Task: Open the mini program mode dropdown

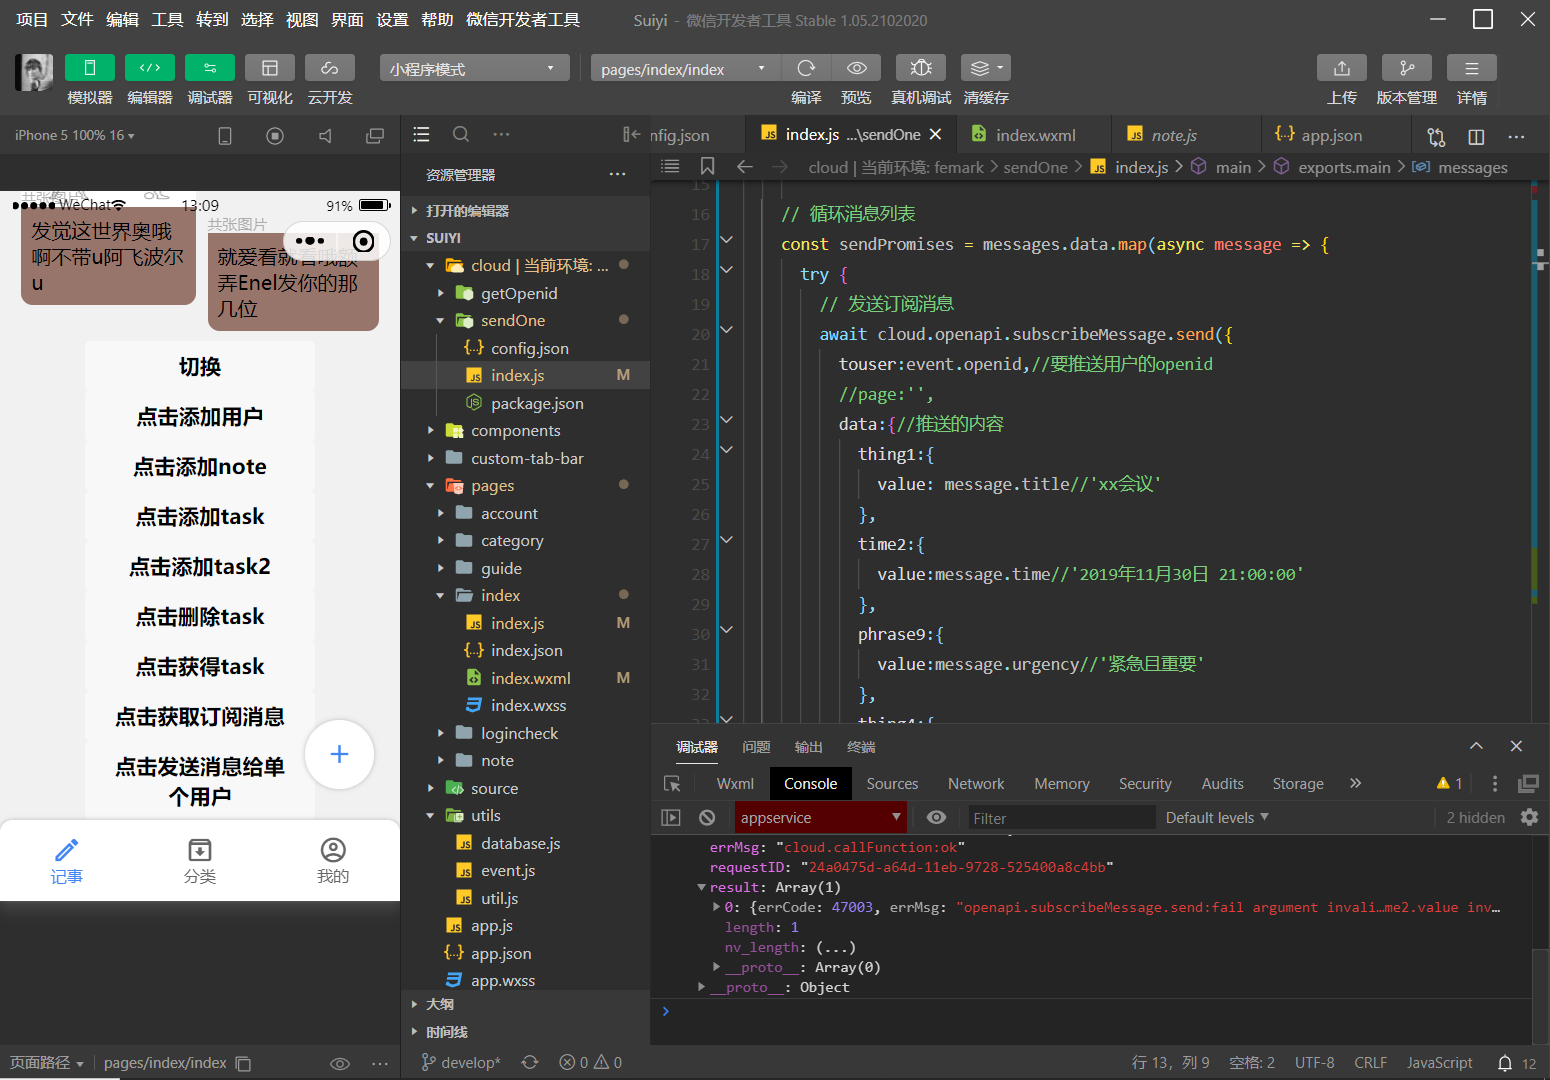Action: click(x=474, y=68)
